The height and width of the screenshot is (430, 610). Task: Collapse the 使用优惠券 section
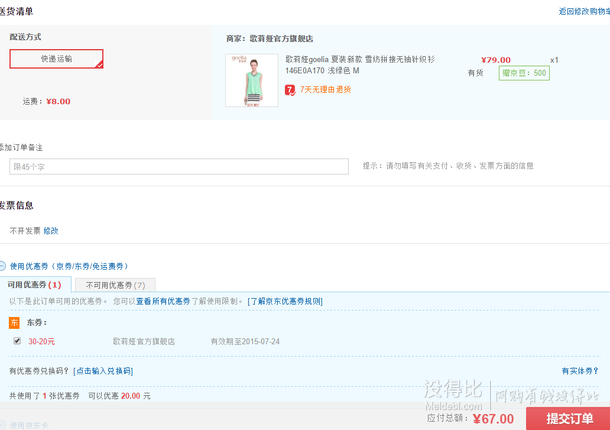click(4, 266)
